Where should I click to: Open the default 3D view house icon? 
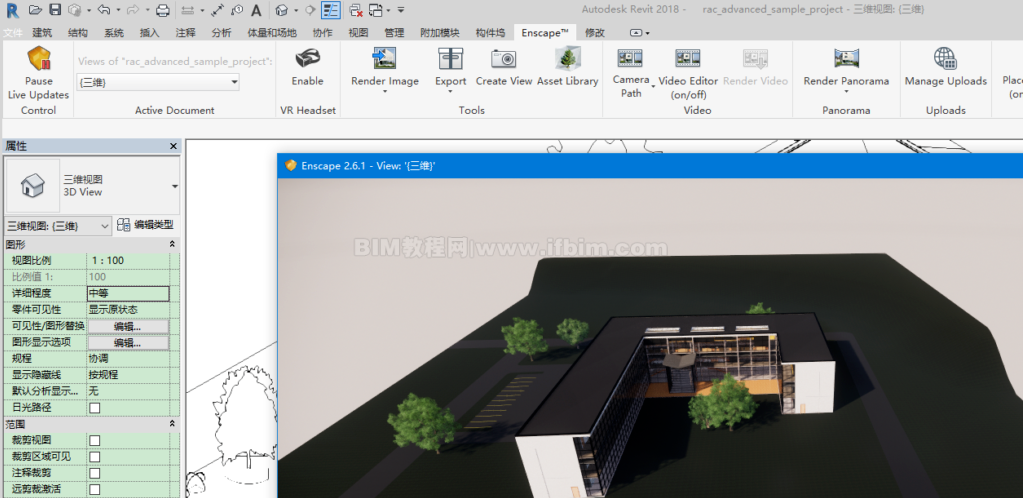coord(282,10)
